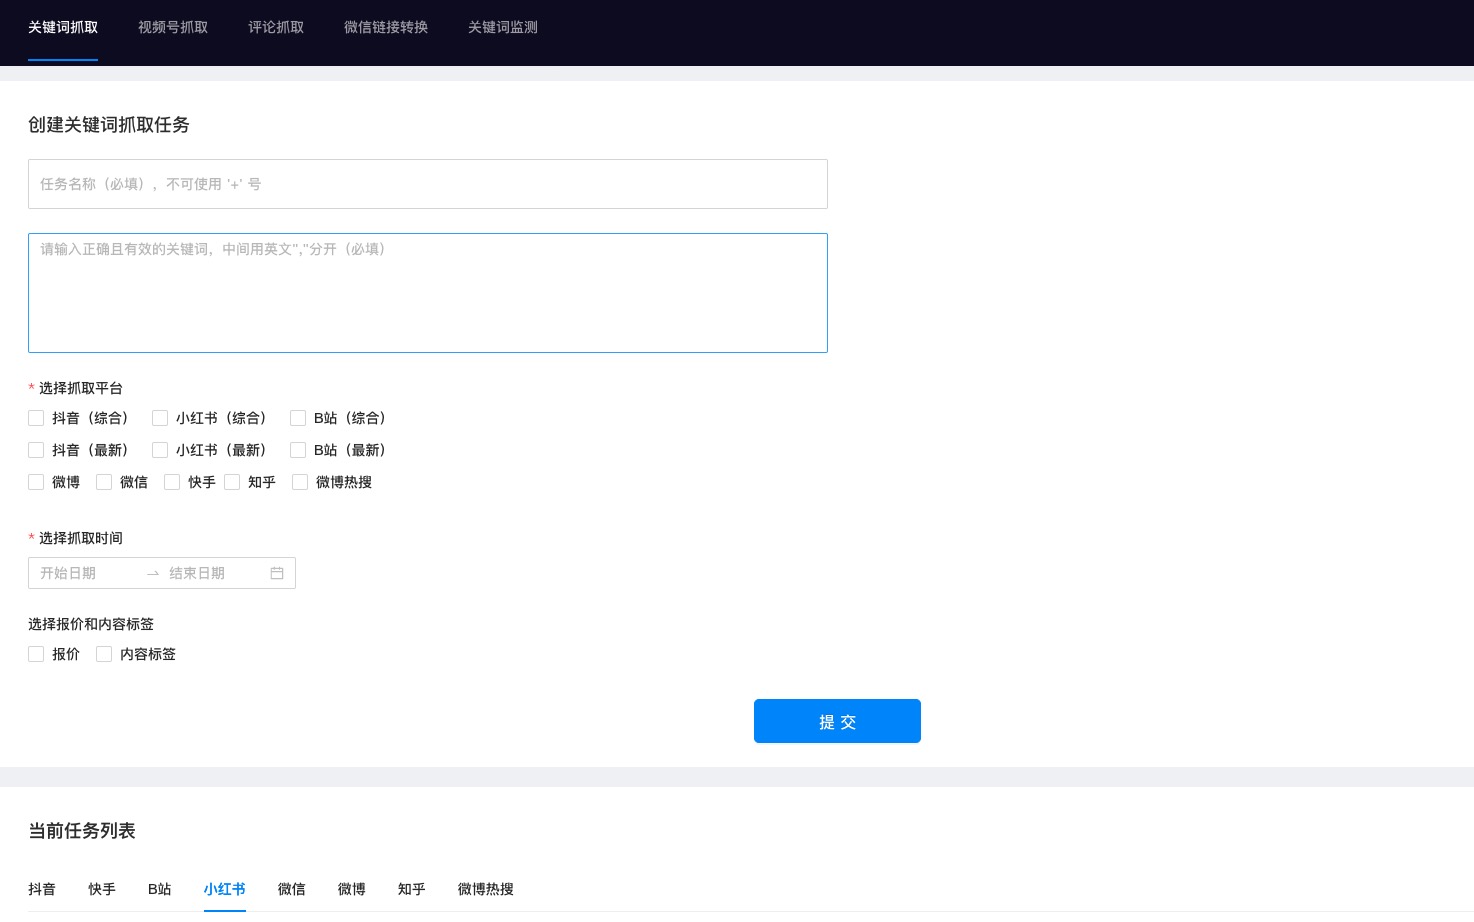Image resolution: width=1474 pixels, height=922 pixels.
Task: Open 知乎 tab in task list
Action: (x=412, y=889)
